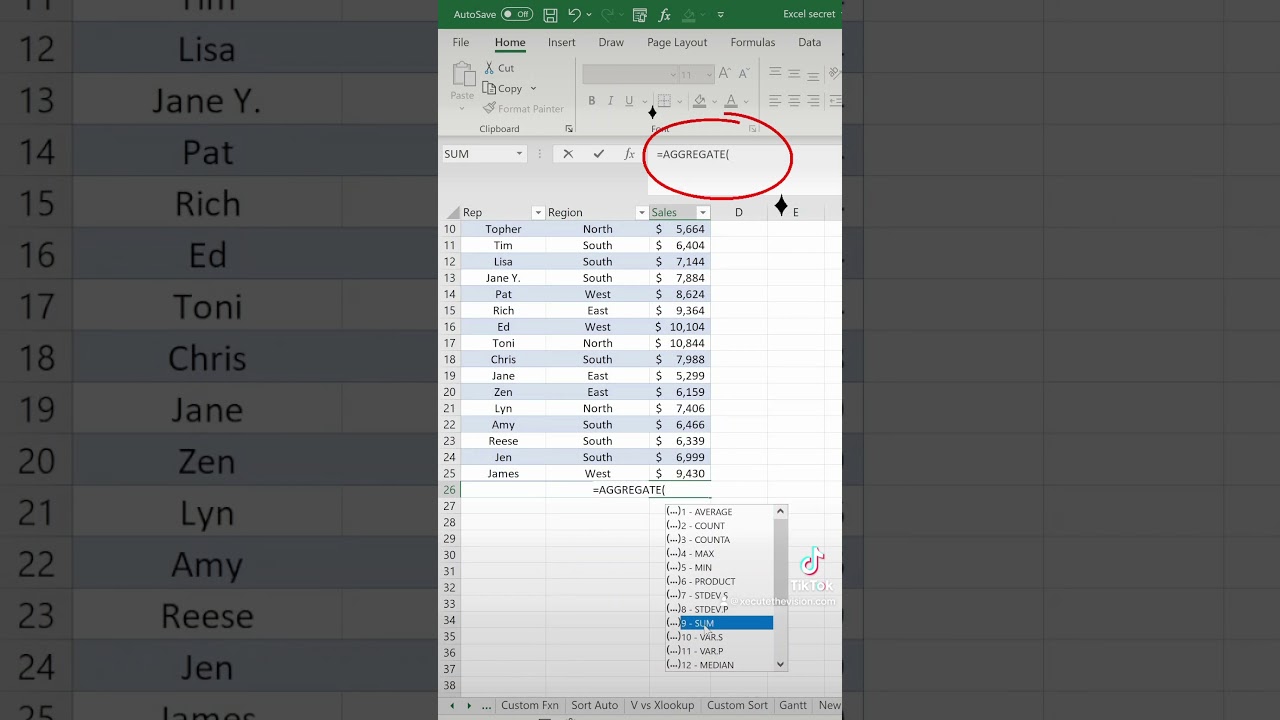Screen dimensions: 1280x720
Task: Open the File menu
Action: tap(461, 42)
